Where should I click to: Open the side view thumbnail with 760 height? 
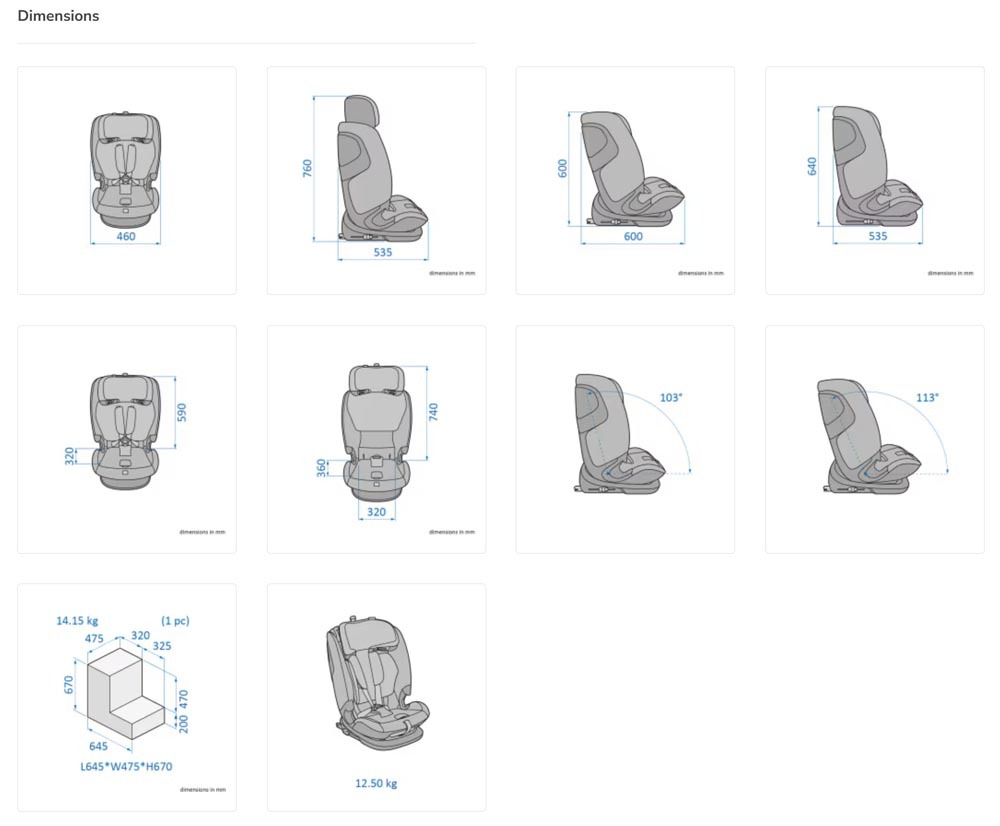pyautogui.click(x=376, y=180)
